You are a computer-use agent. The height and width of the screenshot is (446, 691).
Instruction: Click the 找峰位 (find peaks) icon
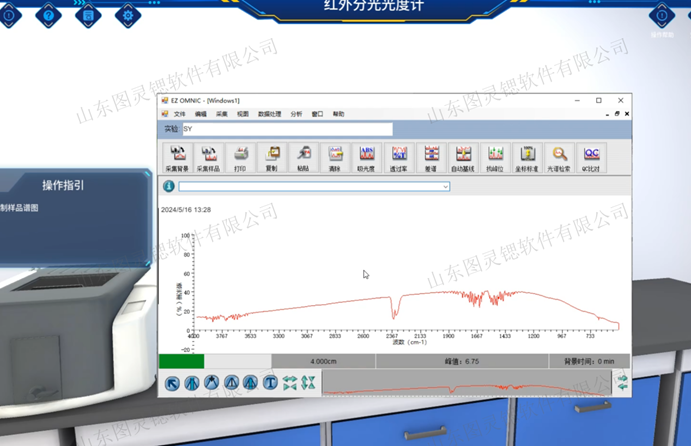pos(495,157)
